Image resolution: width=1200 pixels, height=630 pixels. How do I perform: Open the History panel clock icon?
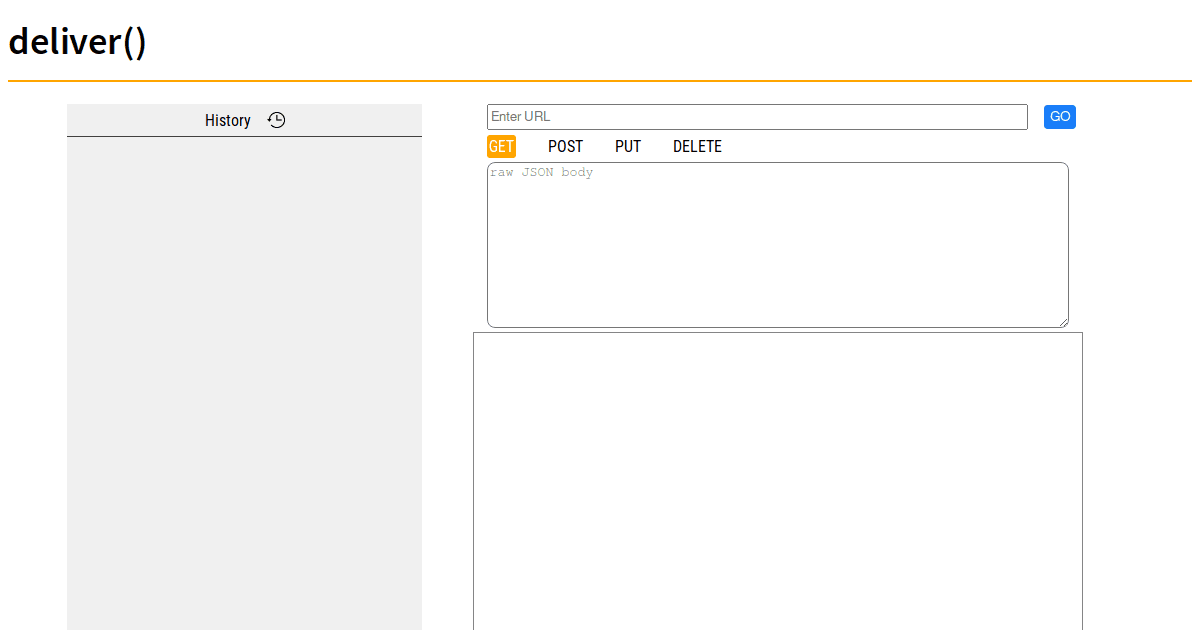click(276, 119)
